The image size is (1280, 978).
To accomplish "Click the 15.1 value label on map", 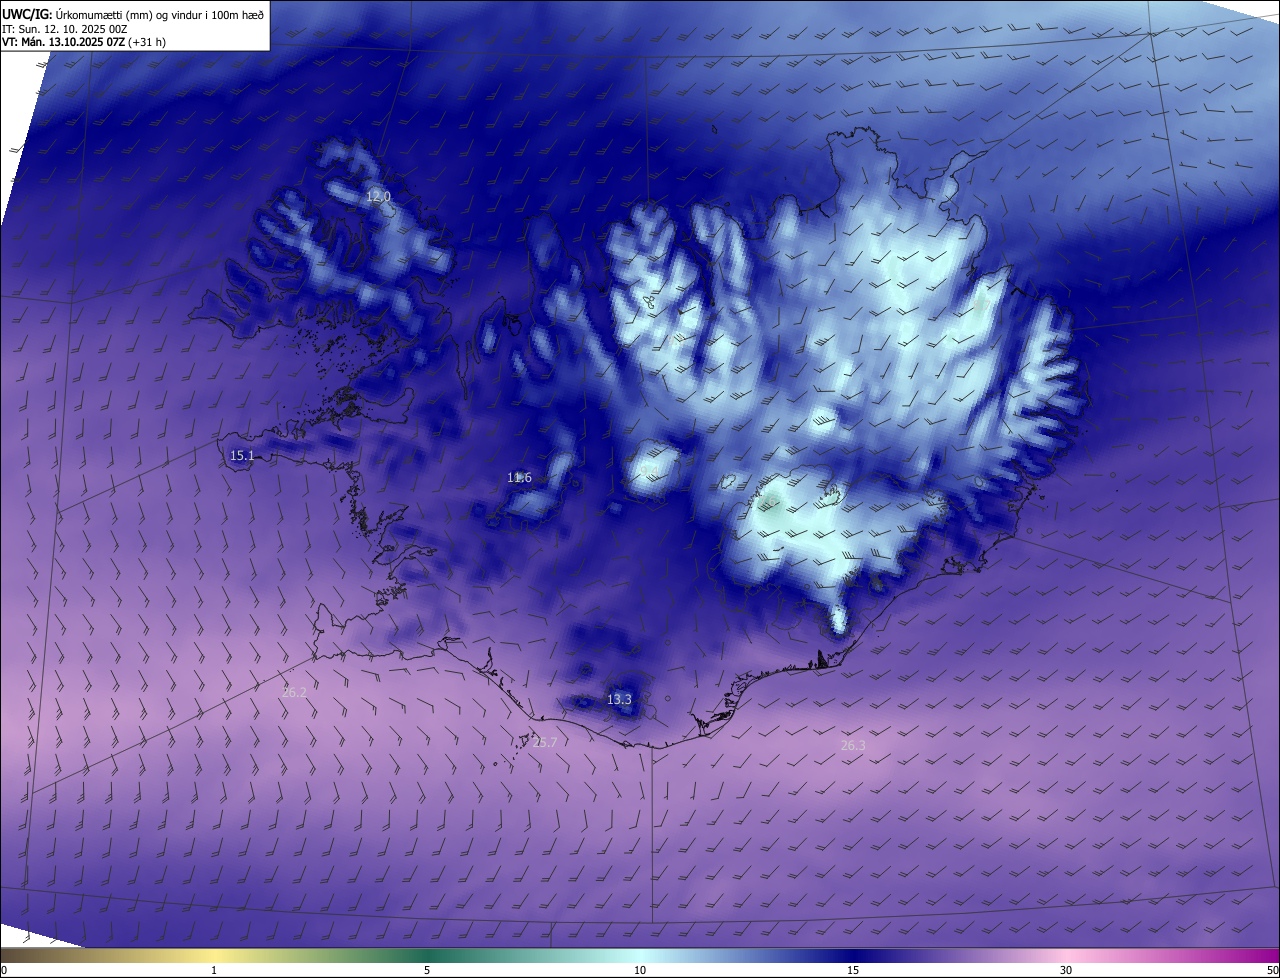I will click(242, 456).
